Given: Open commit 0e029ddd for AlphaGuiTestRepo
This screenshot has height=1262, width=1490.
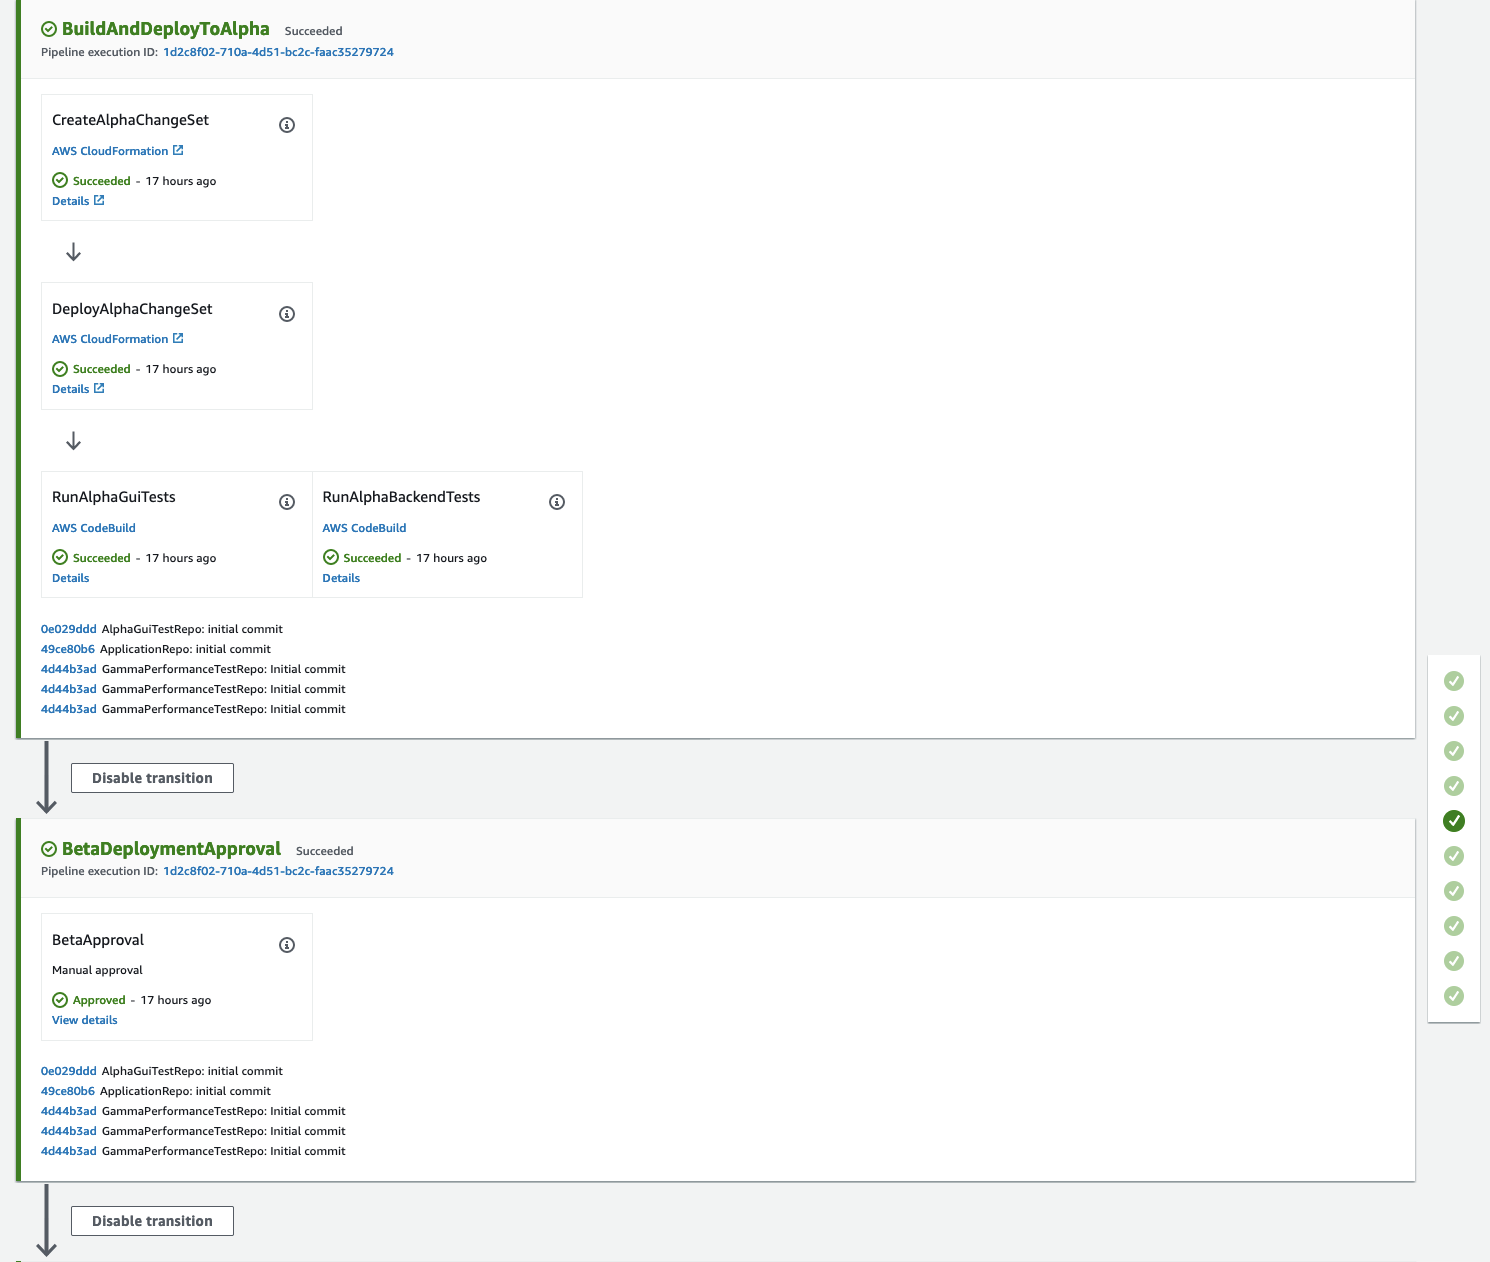Looking at the screenshot, I should pyautogui.click(x=68, y=628).
